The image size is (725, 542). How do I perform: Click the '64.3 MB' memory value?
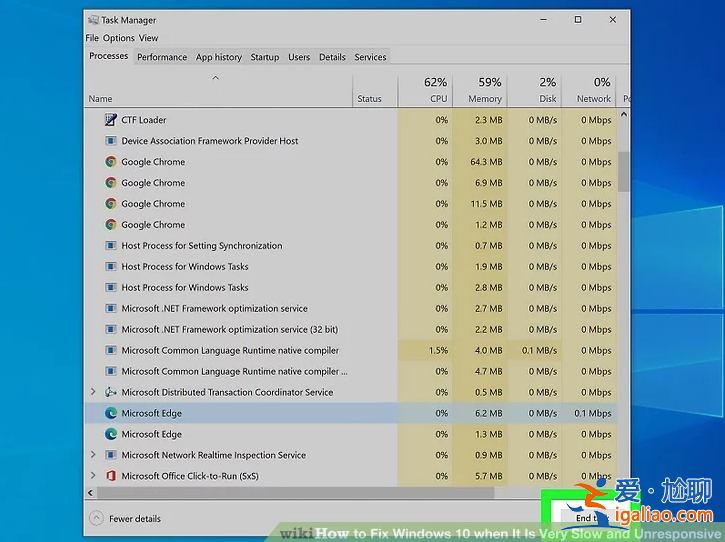click(486, 162)
